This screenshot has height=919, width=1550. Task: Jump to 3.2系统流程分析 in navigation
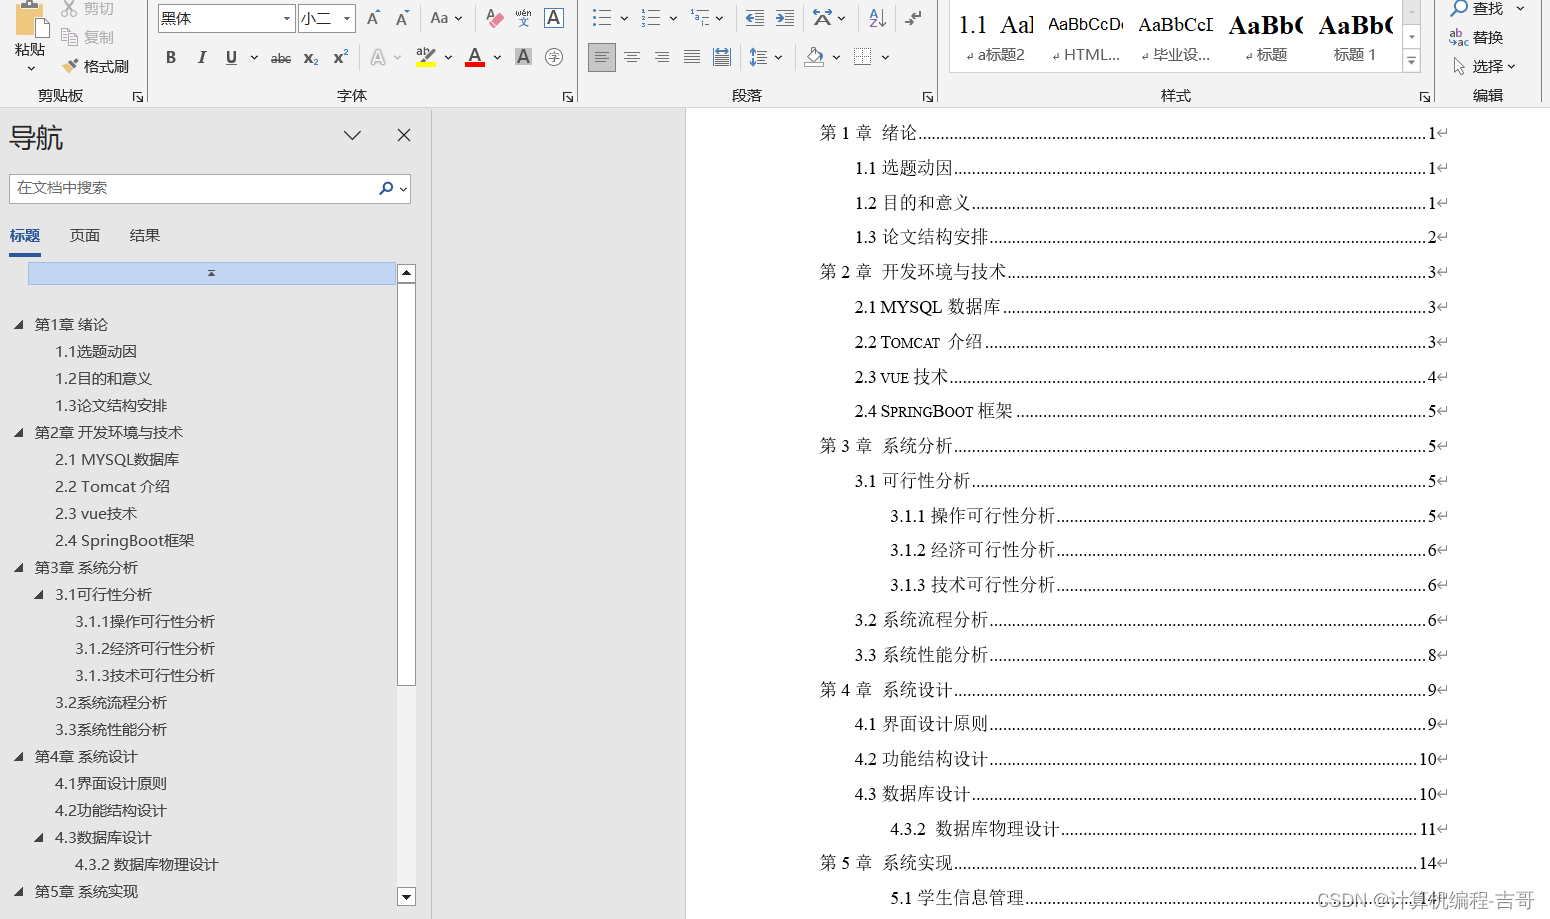(x=111, y=702)
